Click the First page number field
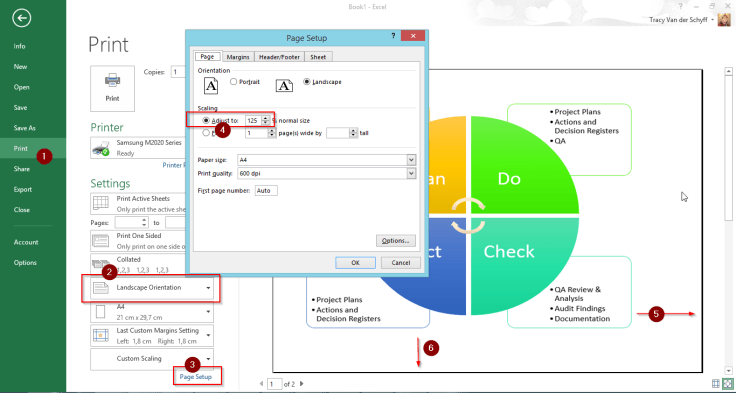 (x=266, y=191)
